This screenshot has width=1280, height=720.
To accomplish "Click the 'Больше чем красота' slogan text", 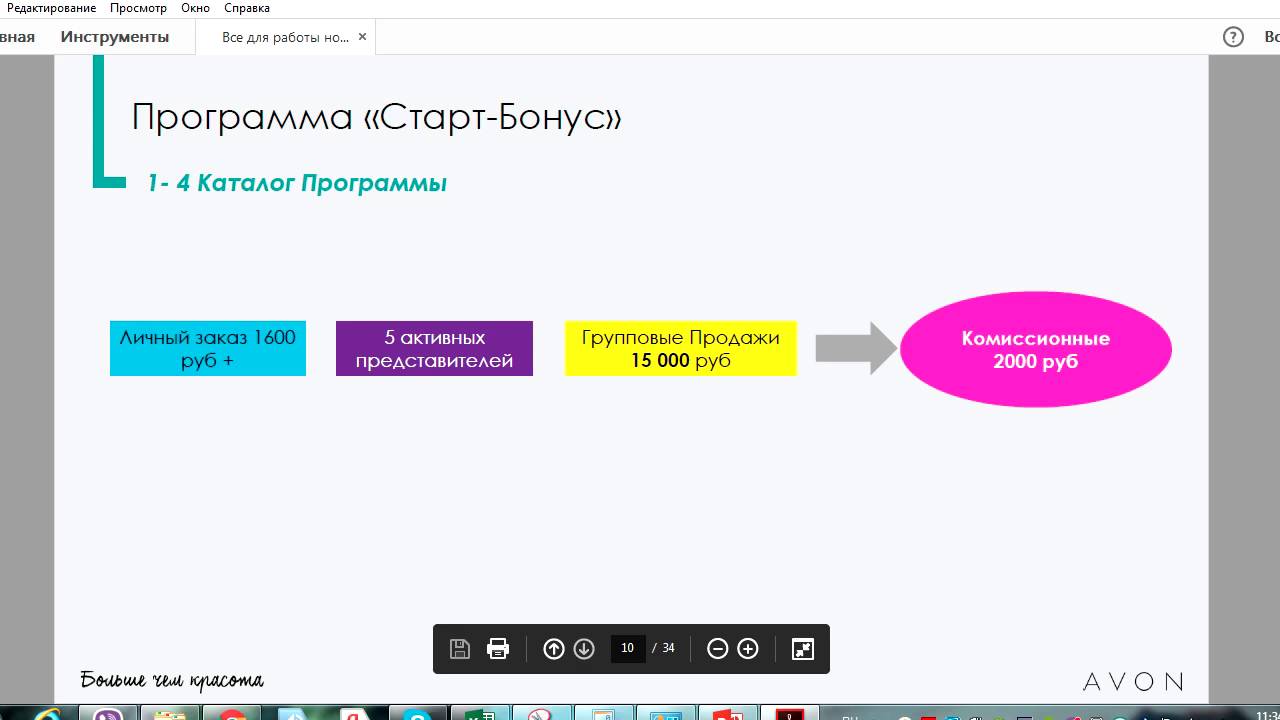I will pyautogui.click(x=172, y=681).
